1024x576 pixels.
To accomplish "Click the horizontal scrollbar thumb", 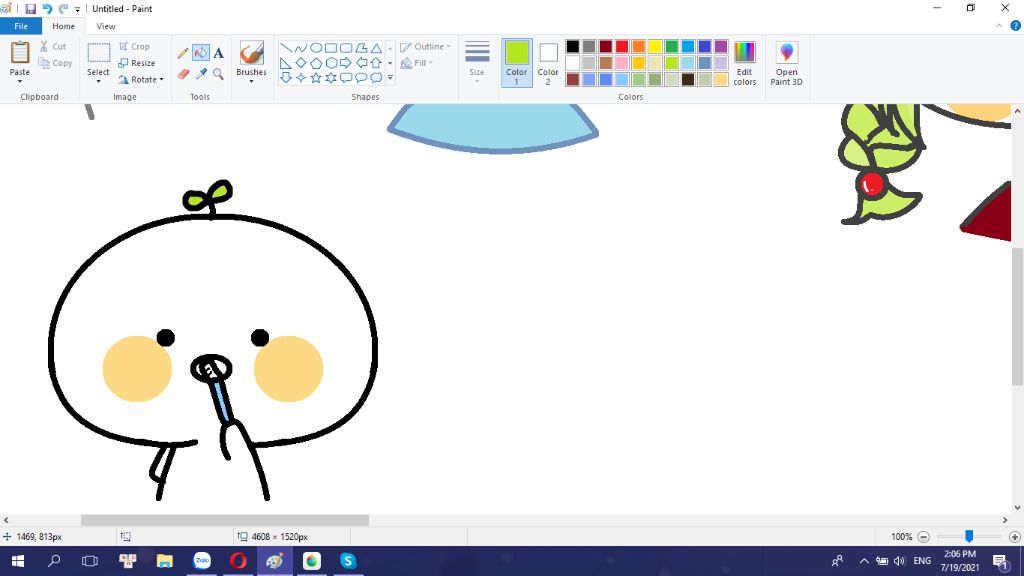I will [225, 520].
